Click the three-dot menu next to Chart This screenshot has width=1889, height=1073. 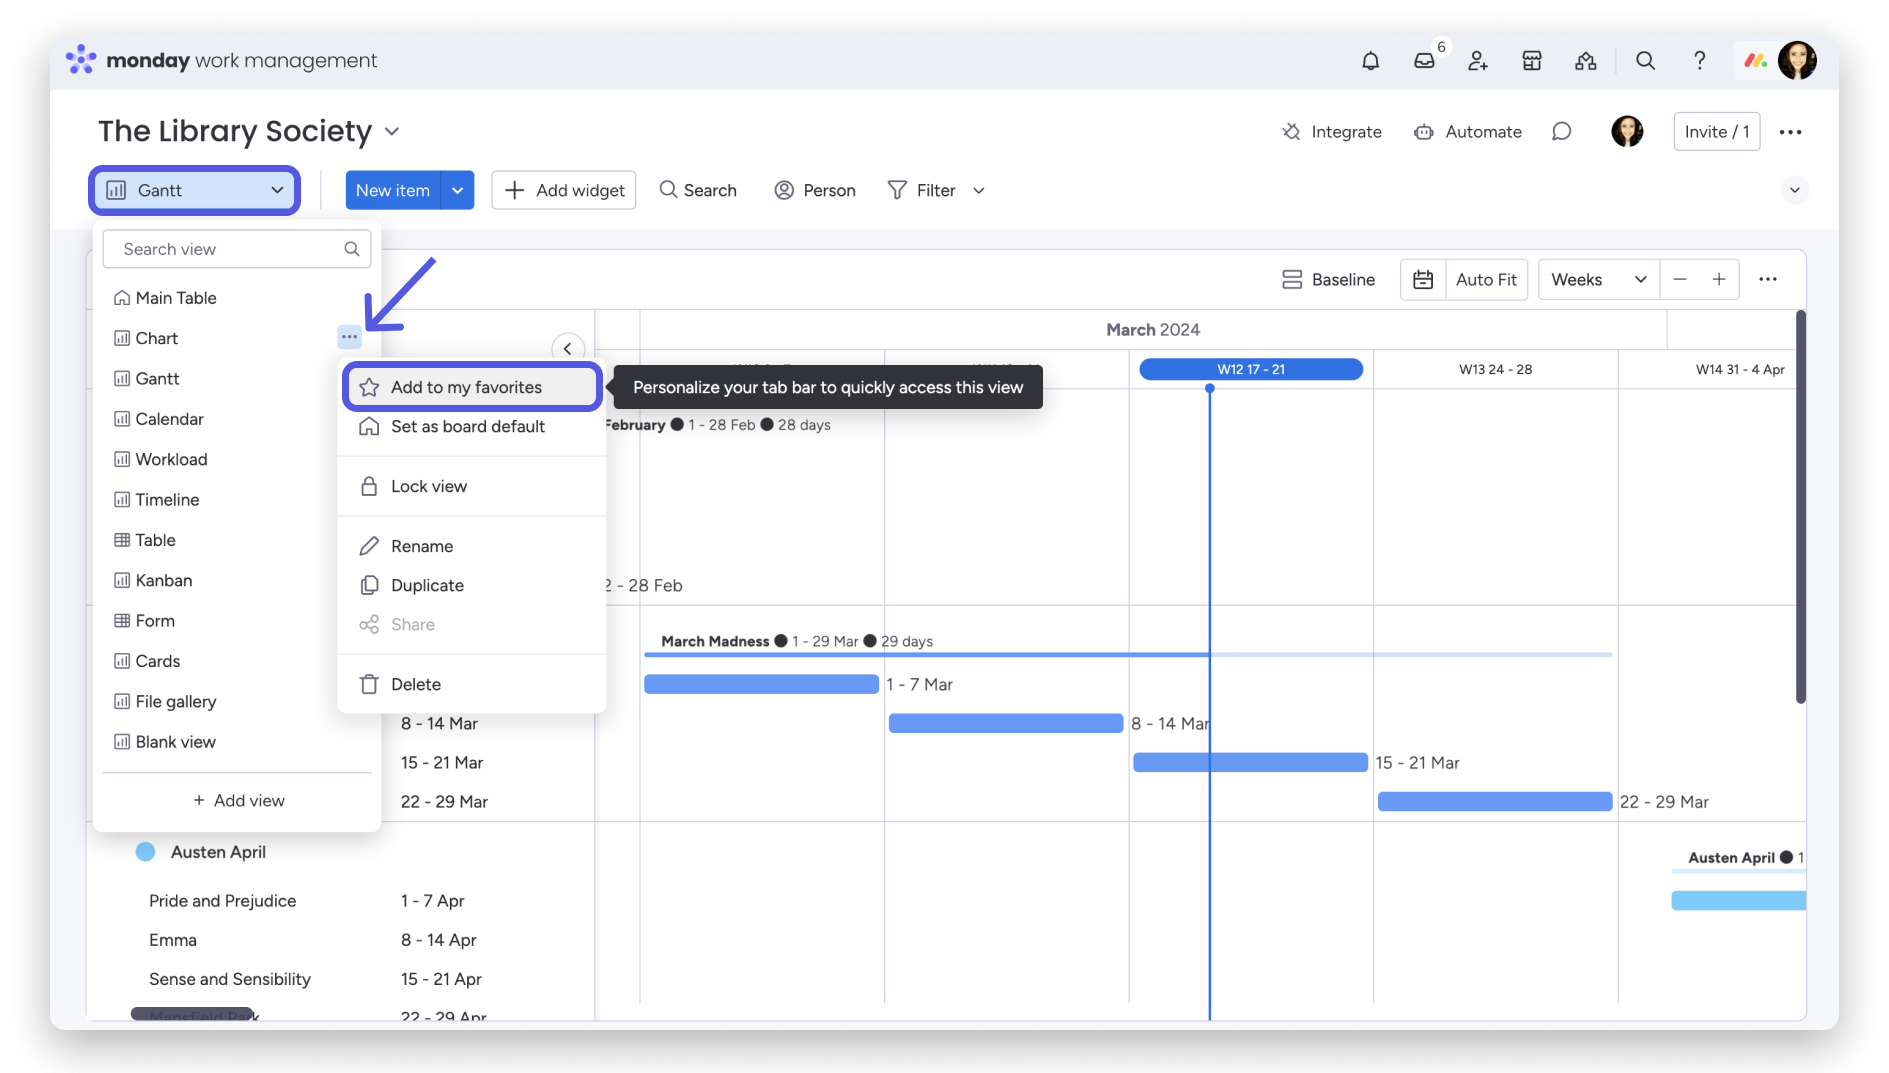pos(349,337)
